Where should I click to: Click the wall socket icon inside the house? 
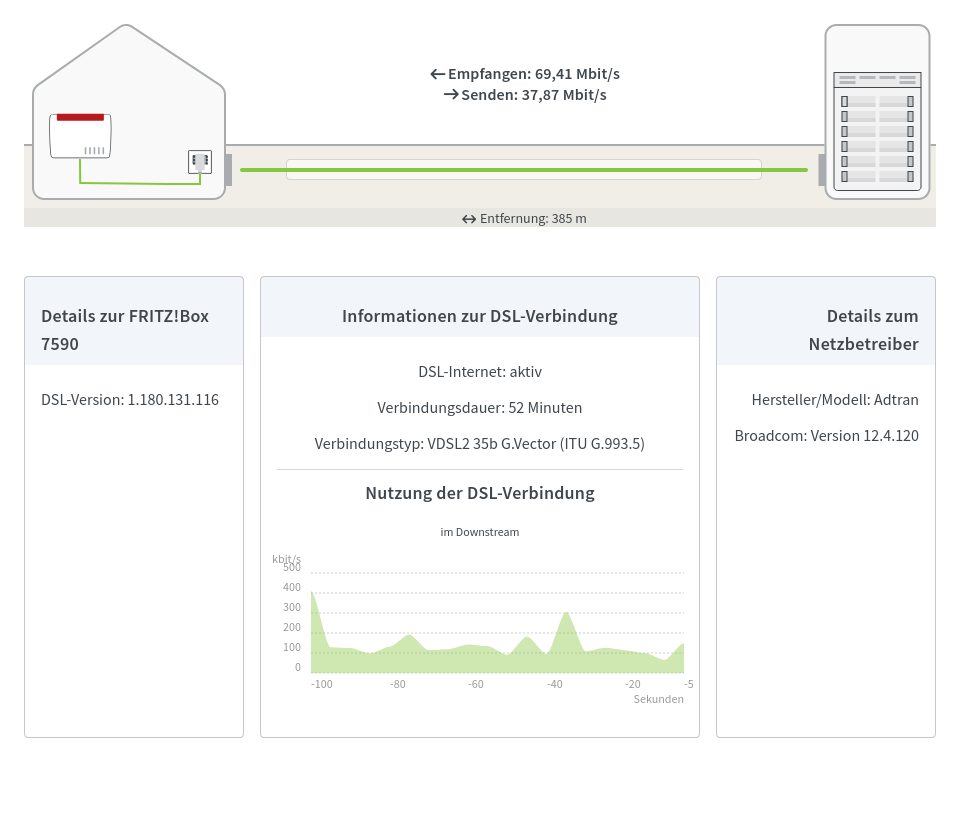tap(200, 161)
